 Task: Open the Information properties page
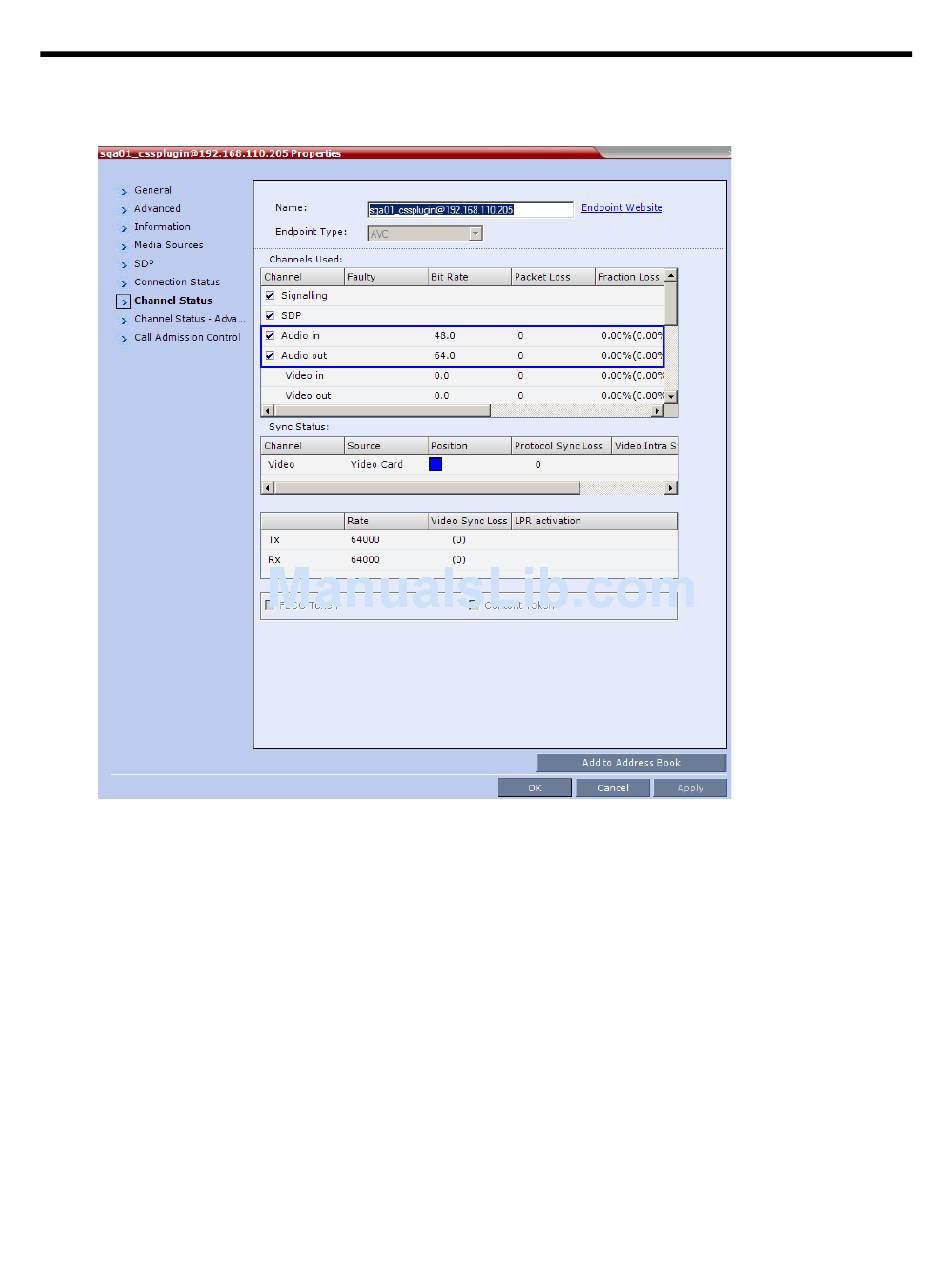coord(162,227)
